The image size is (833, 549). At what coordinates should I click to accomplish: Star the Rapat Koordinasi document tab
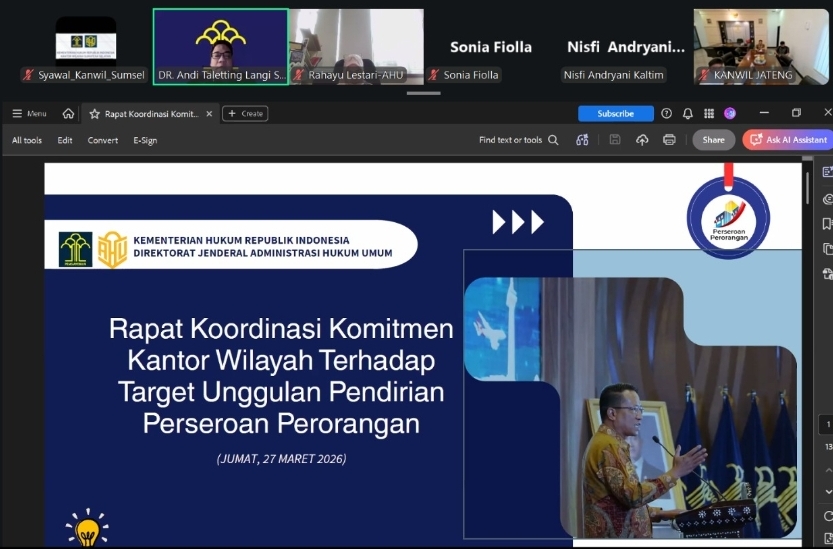pyautogui.click(x=95, y=114)
